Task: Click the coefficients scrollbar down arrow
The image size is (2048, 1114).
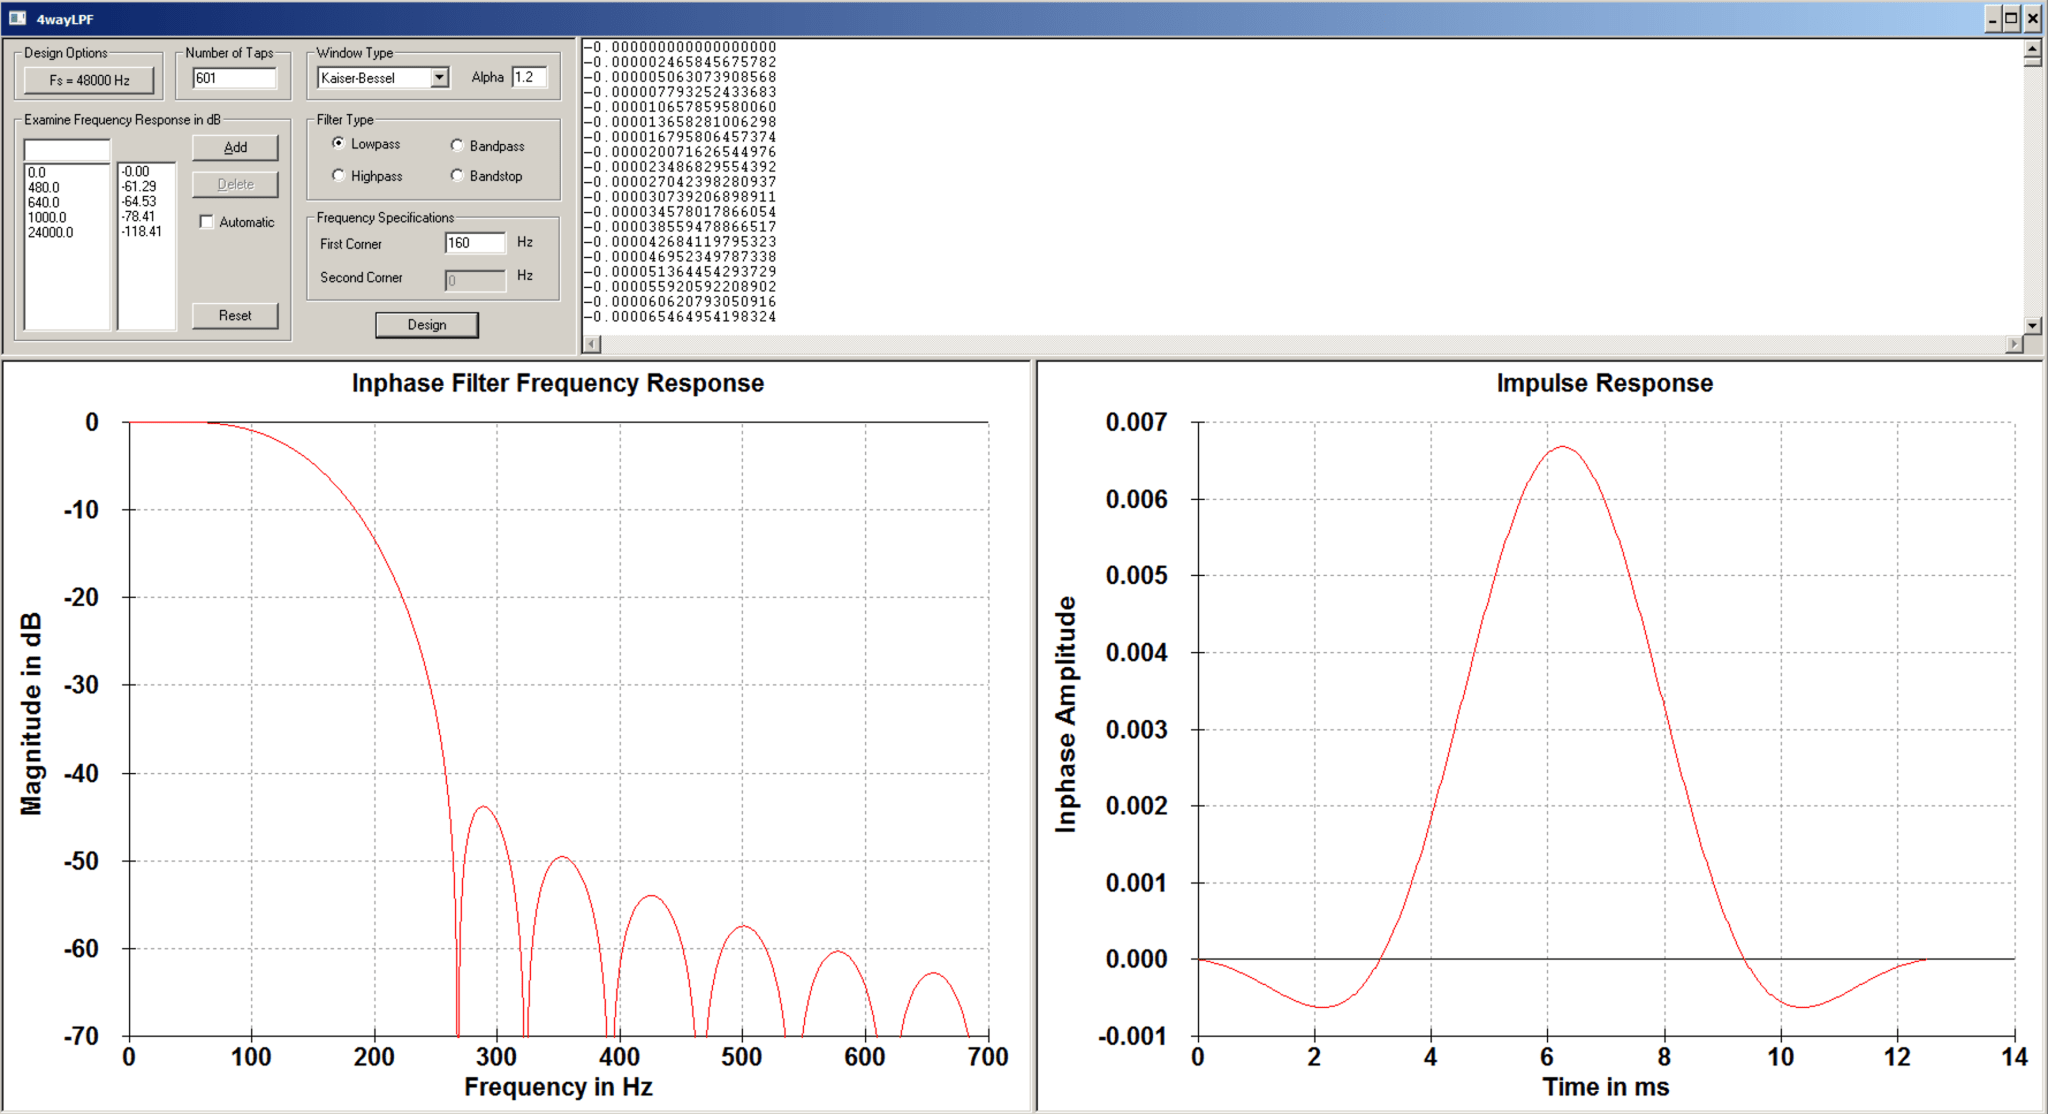Action: [x=2032, y=325]
